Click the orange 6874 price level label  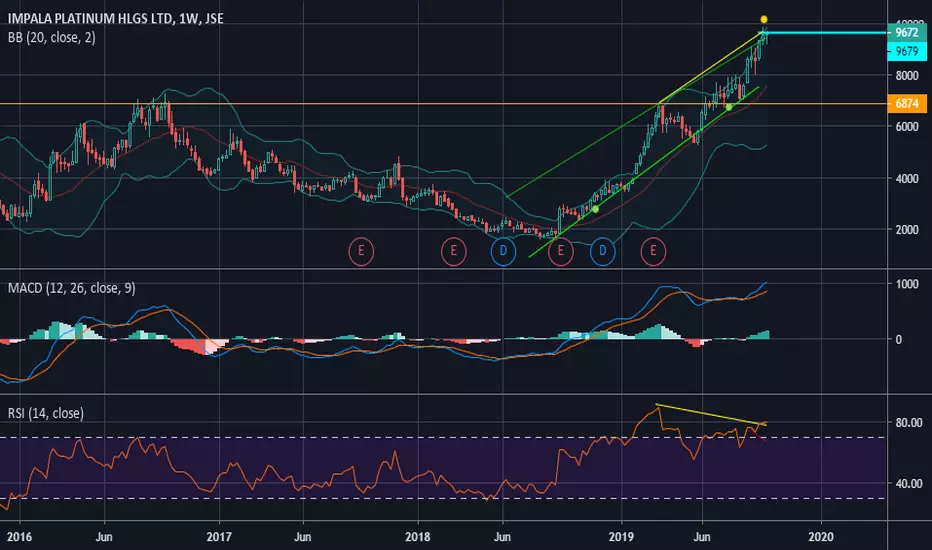(x=907, y=103)
